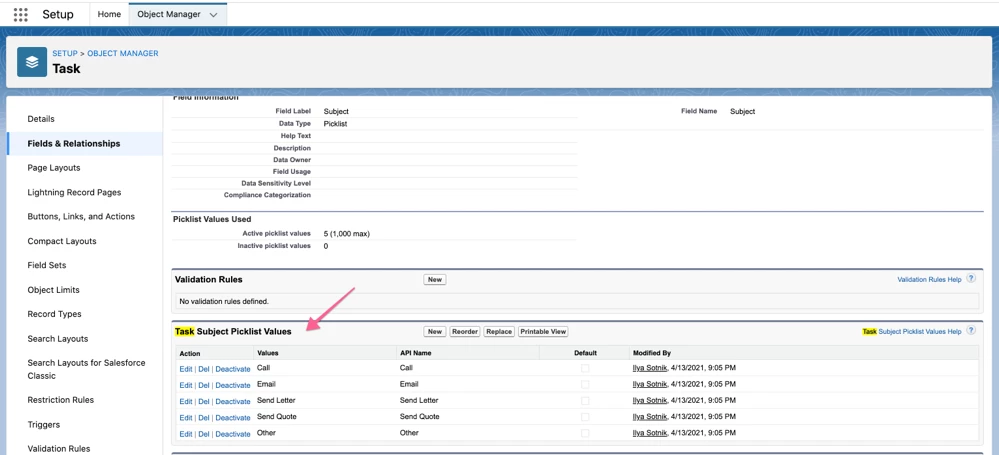Click the Modified By column header
This screenshot has width=999, height=455.
(x=652, y=352)
